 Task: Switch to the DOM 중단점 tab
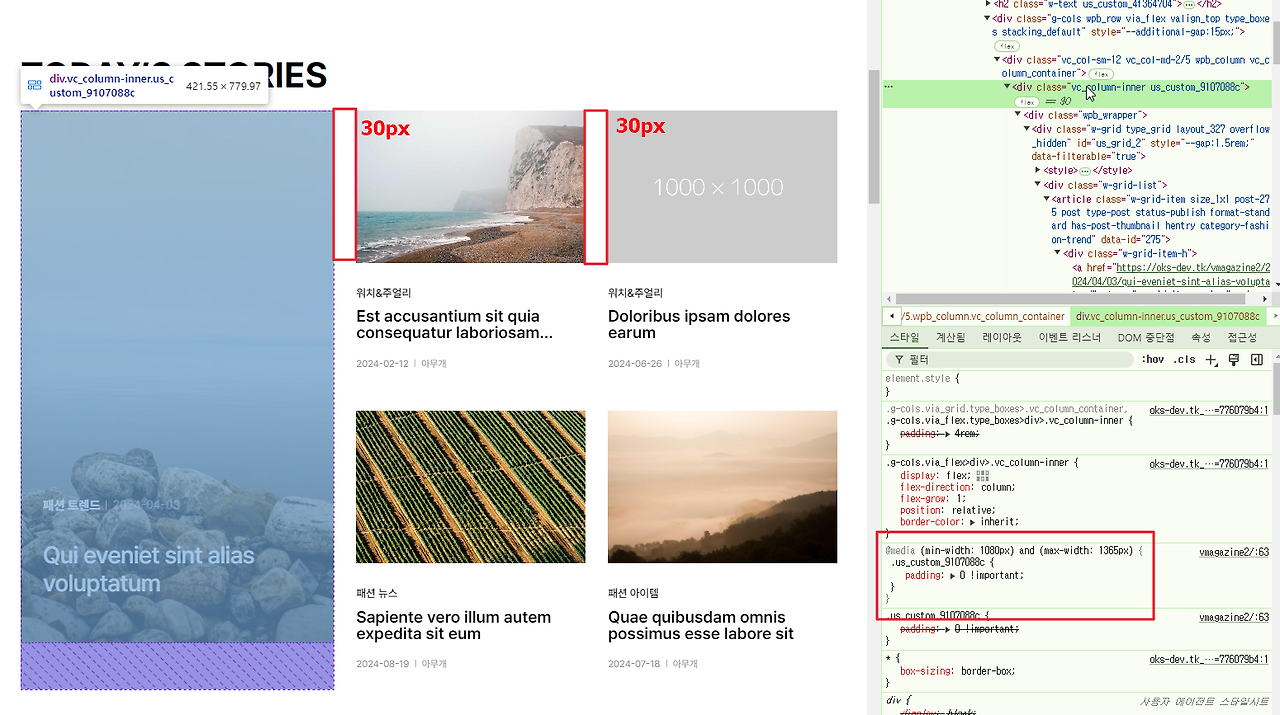(x=1146, y=338)
